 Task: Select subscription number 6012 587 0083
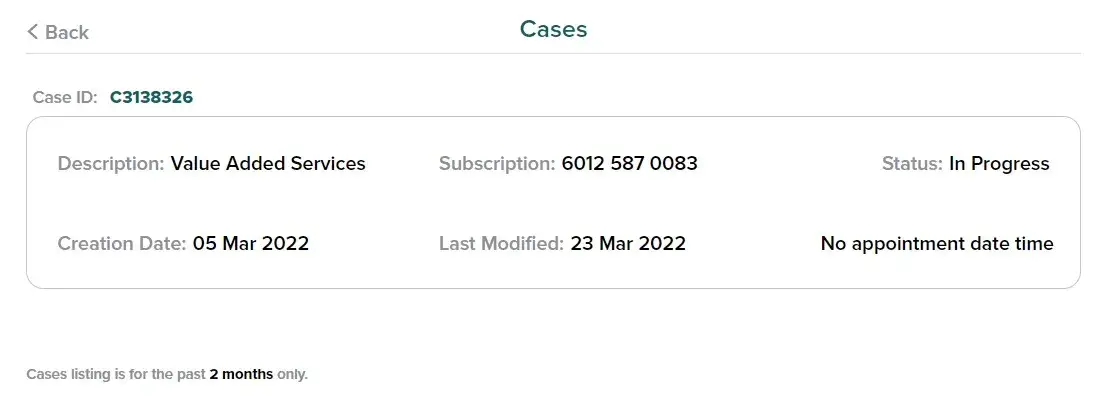tap(630, 164)
